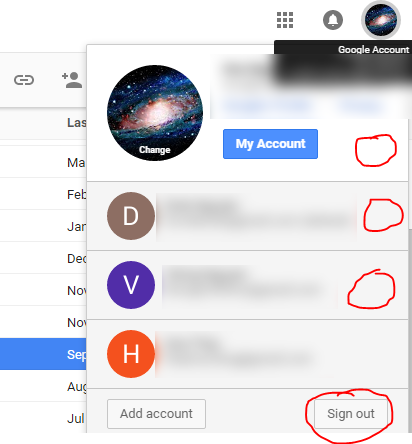Viewport: 412px width, 444px height.
Task: Change the large galaxy profile picture
Action: [x=155, y=113]
